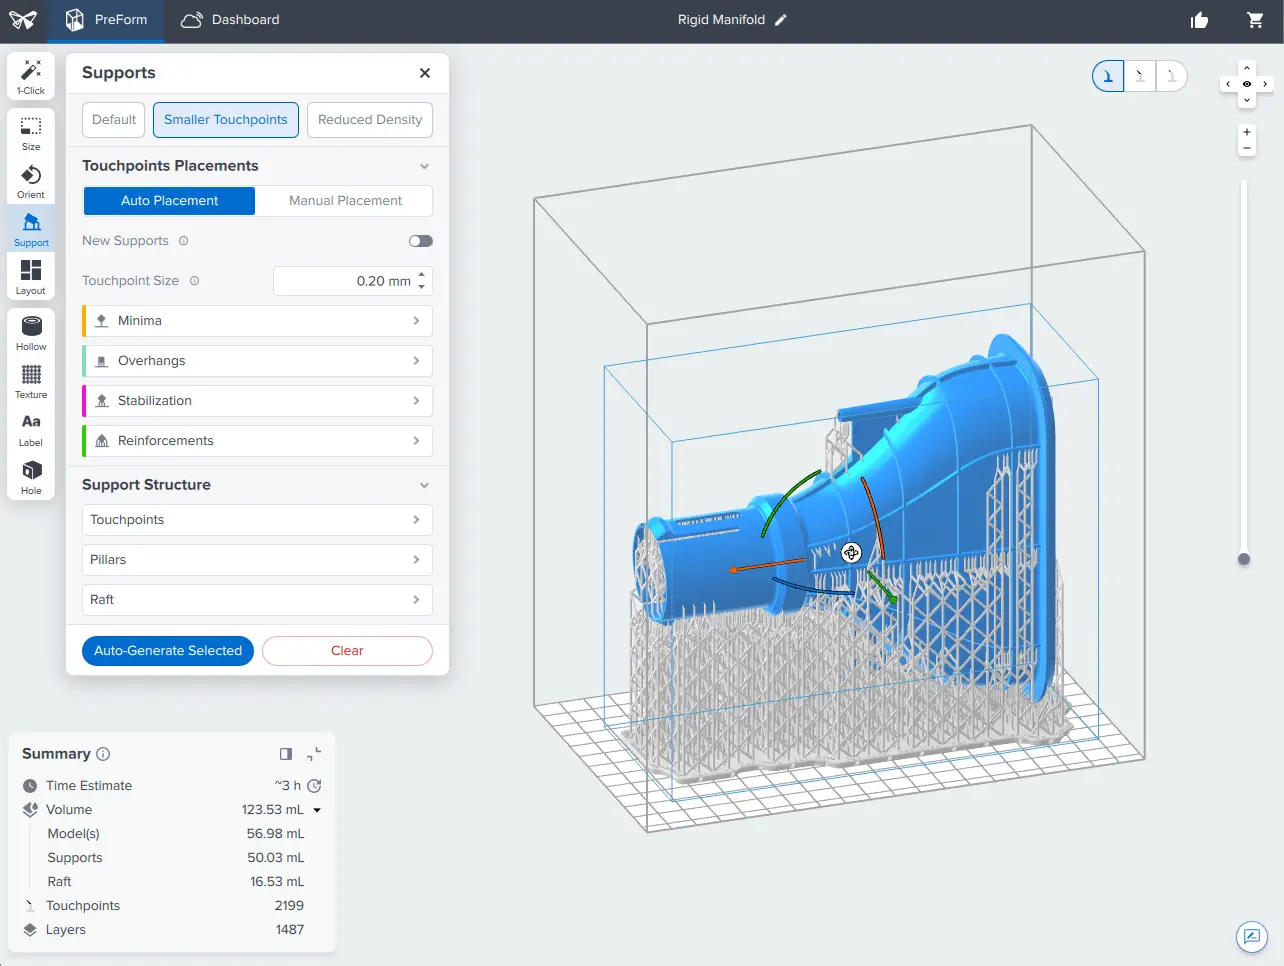Clear the generated supports
This screenshot has width=1284, height=966.
click(x=347, y=651)
